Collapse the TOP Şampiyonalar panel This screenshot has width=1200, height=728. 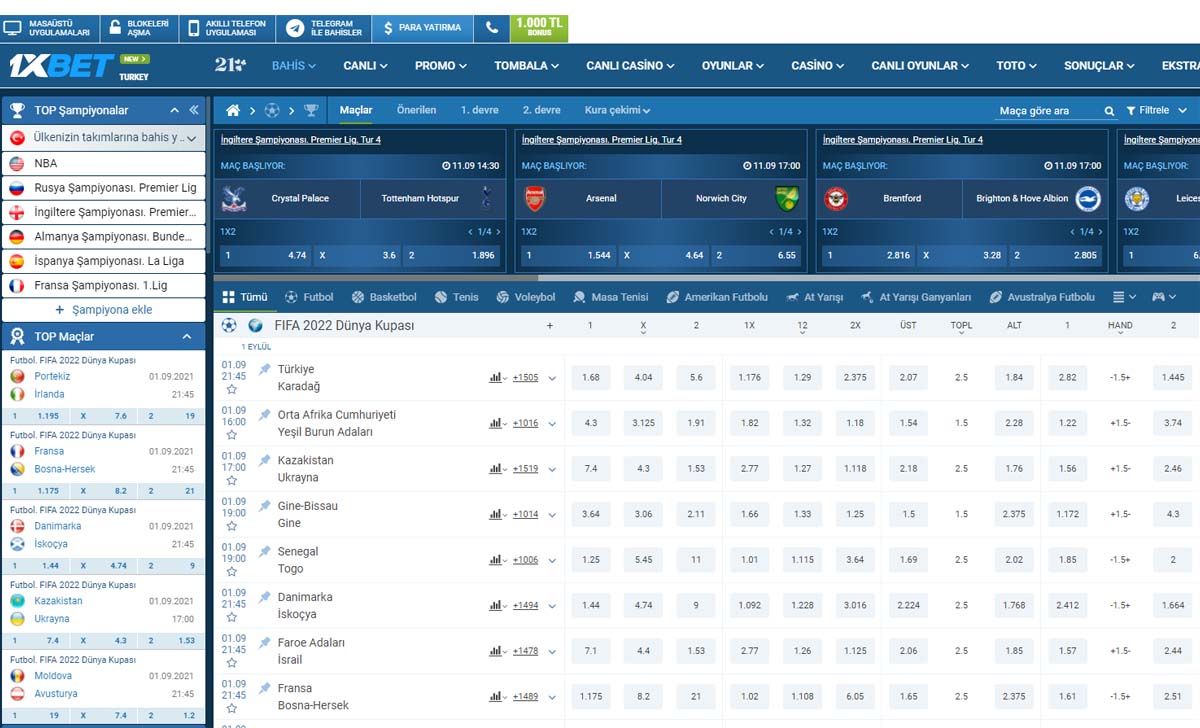coord(175,110)
